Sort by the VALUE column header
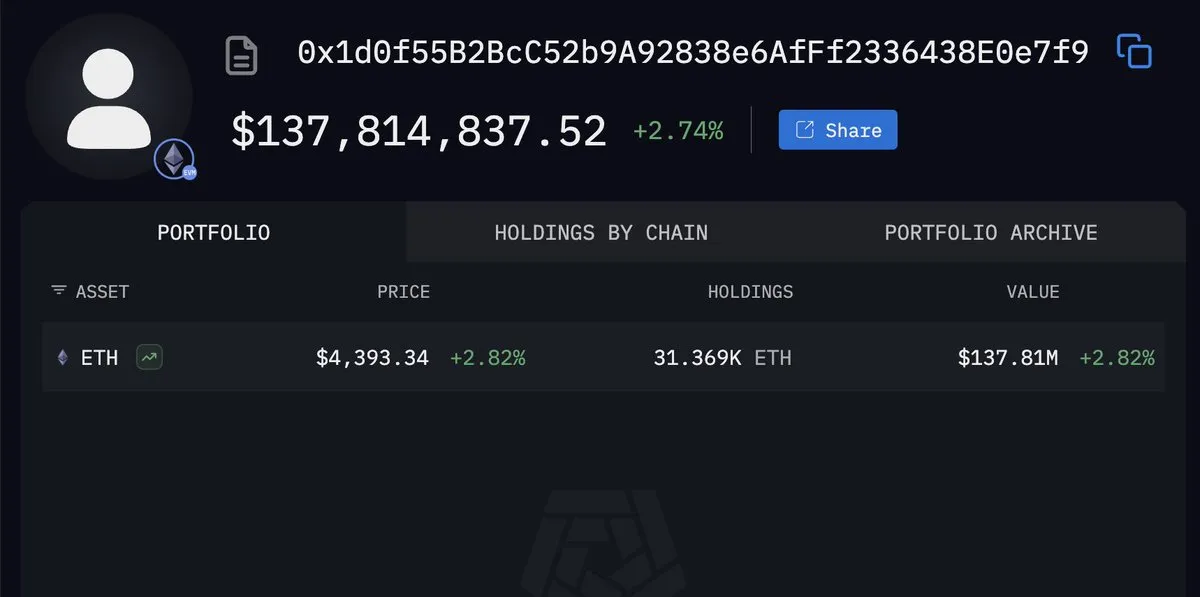Screen dimensions: 1200x597 coord(1033,292)
